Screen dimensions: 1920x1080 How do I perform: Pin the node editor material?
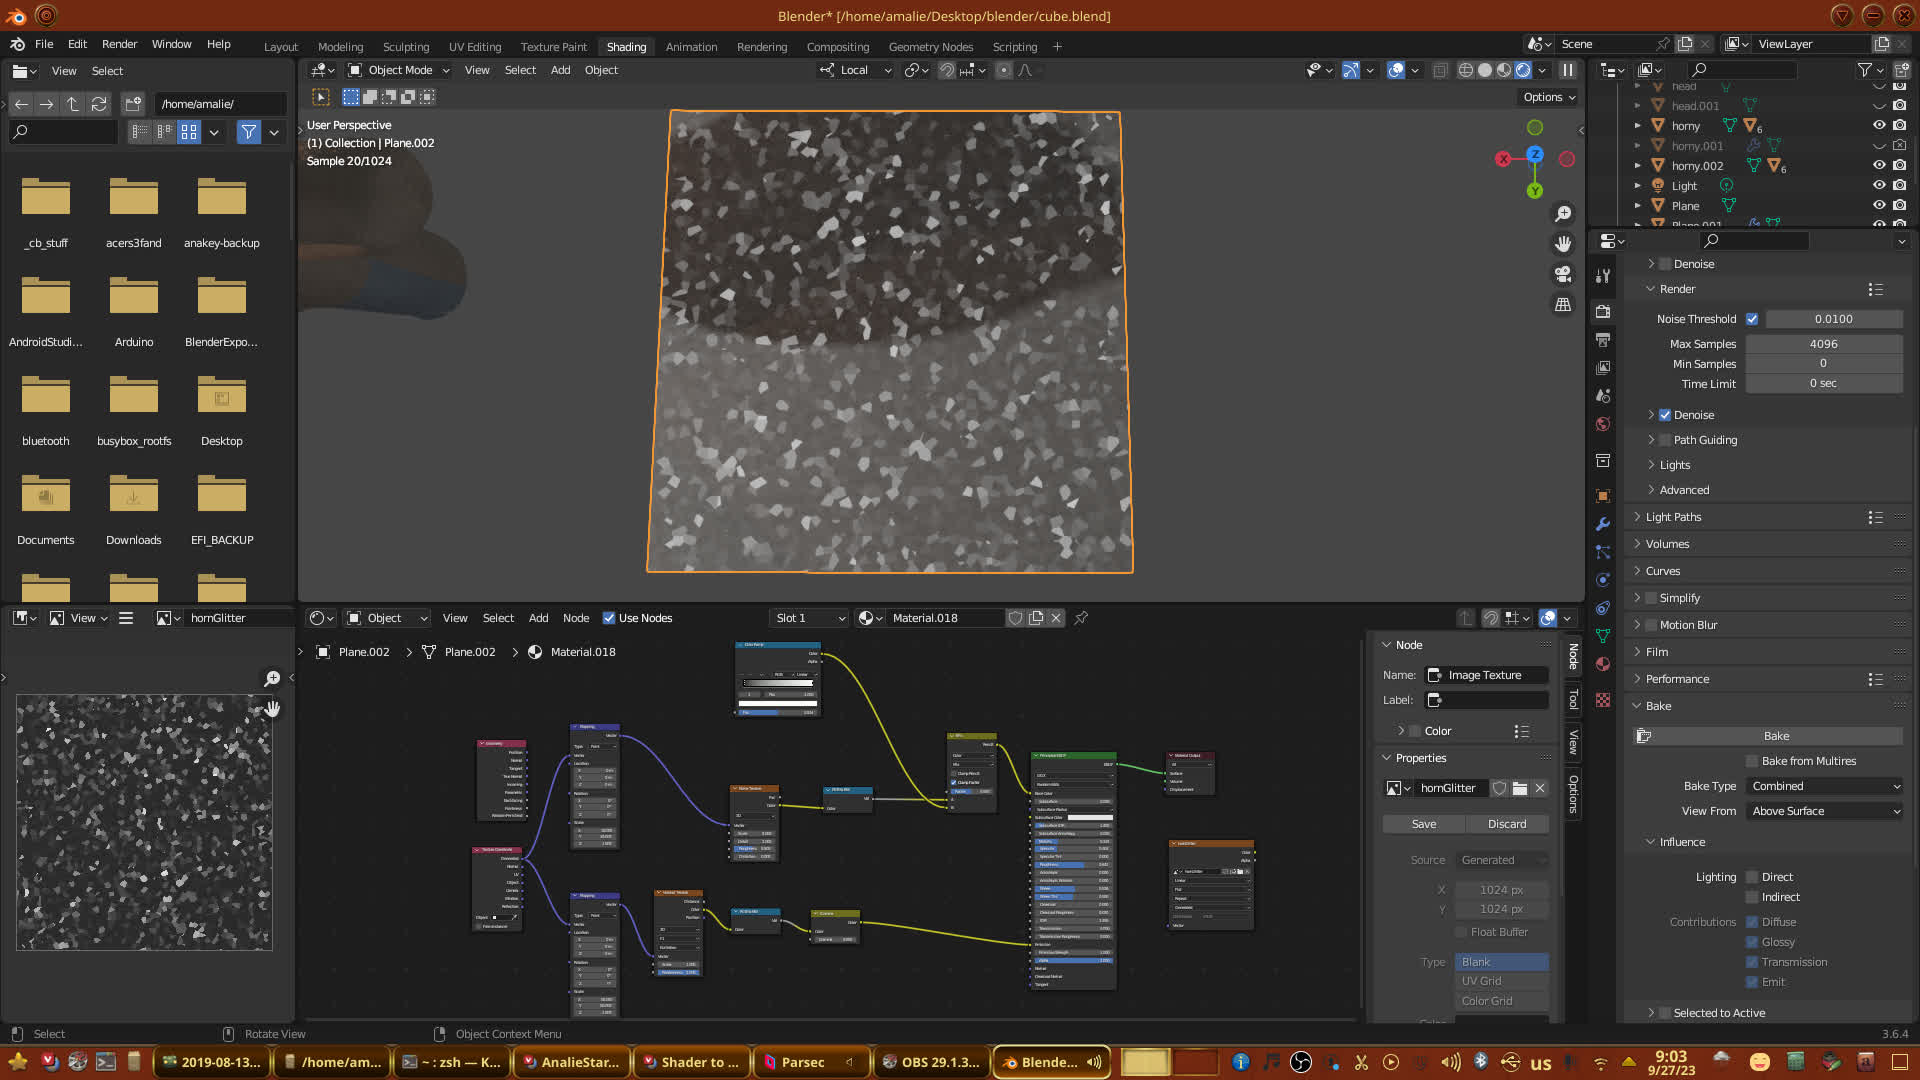tap(1081, 618)
